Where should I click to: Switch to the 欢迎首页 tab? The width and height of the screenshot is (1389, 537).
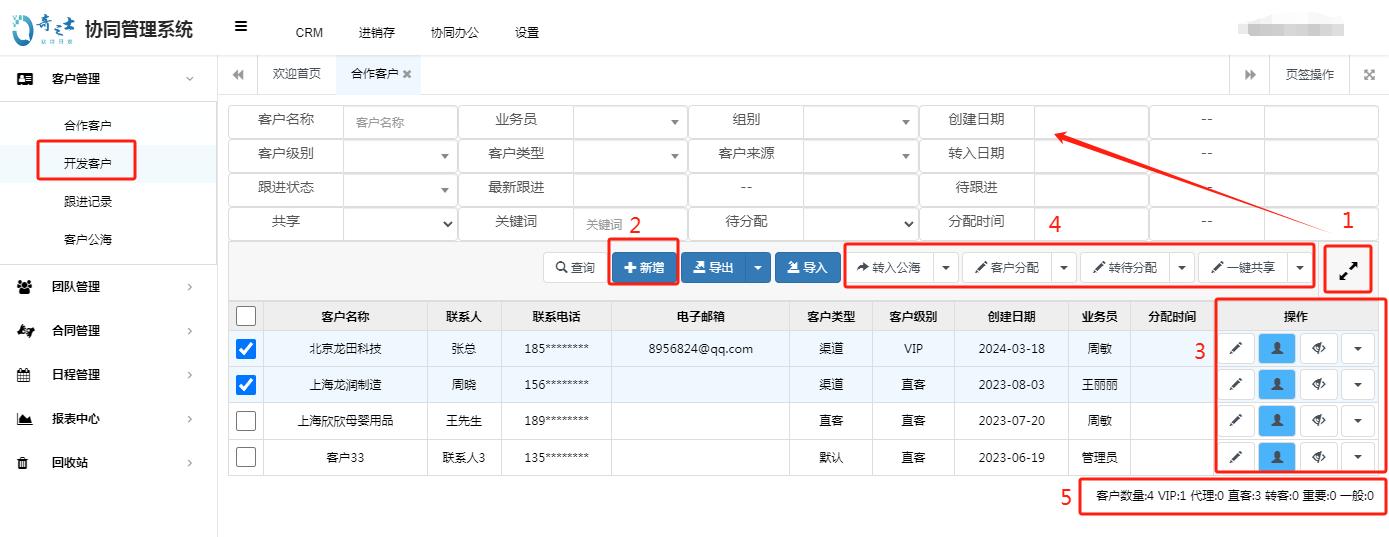(x=297, y=74)
